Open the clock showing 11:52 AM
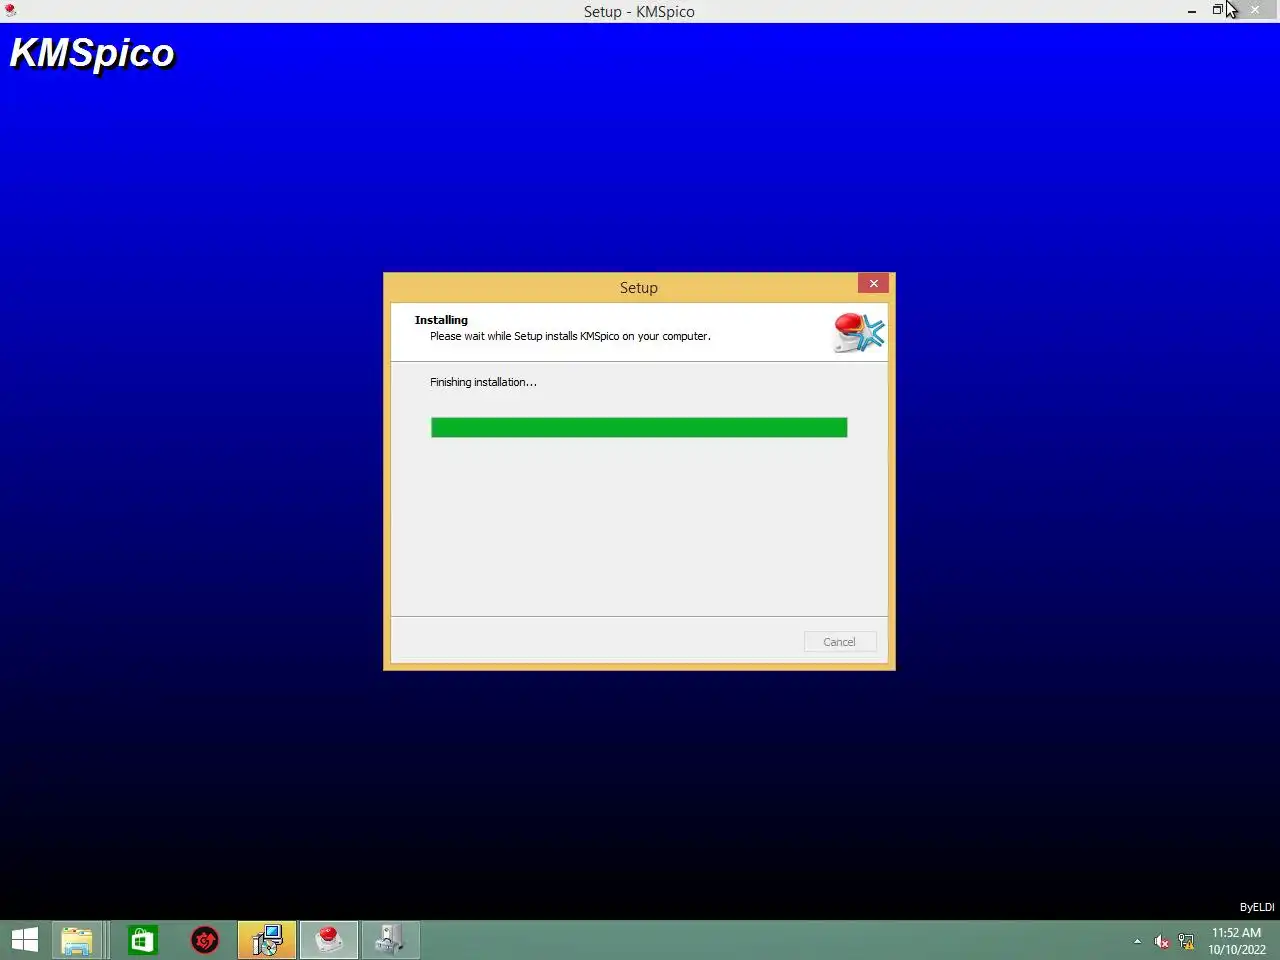 (1237, 941)
